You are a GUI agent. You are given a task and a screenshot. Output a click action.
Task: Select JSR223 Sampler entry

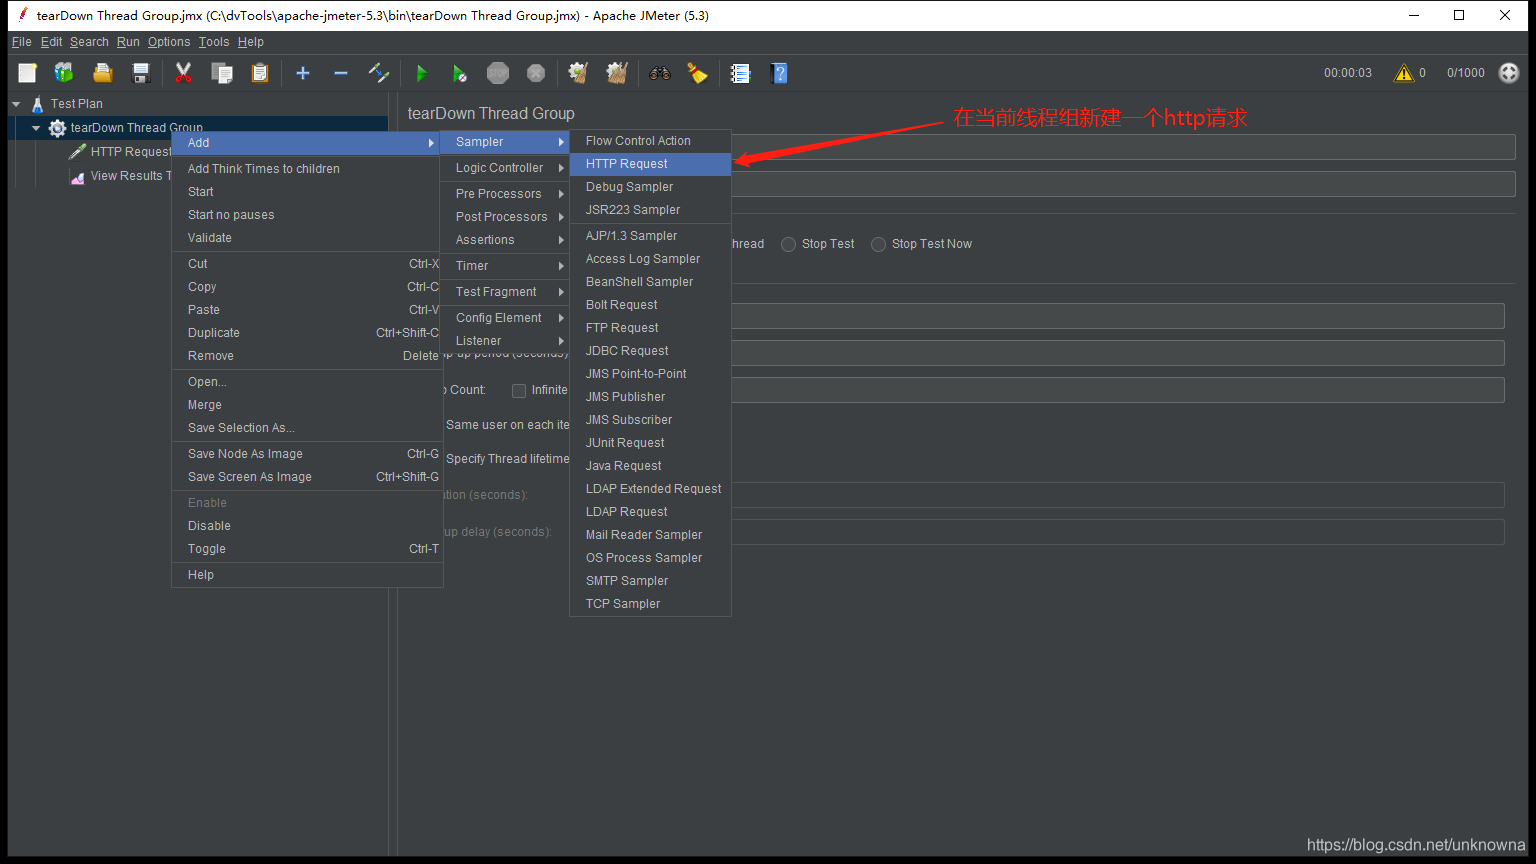click(x=650, y=210)
